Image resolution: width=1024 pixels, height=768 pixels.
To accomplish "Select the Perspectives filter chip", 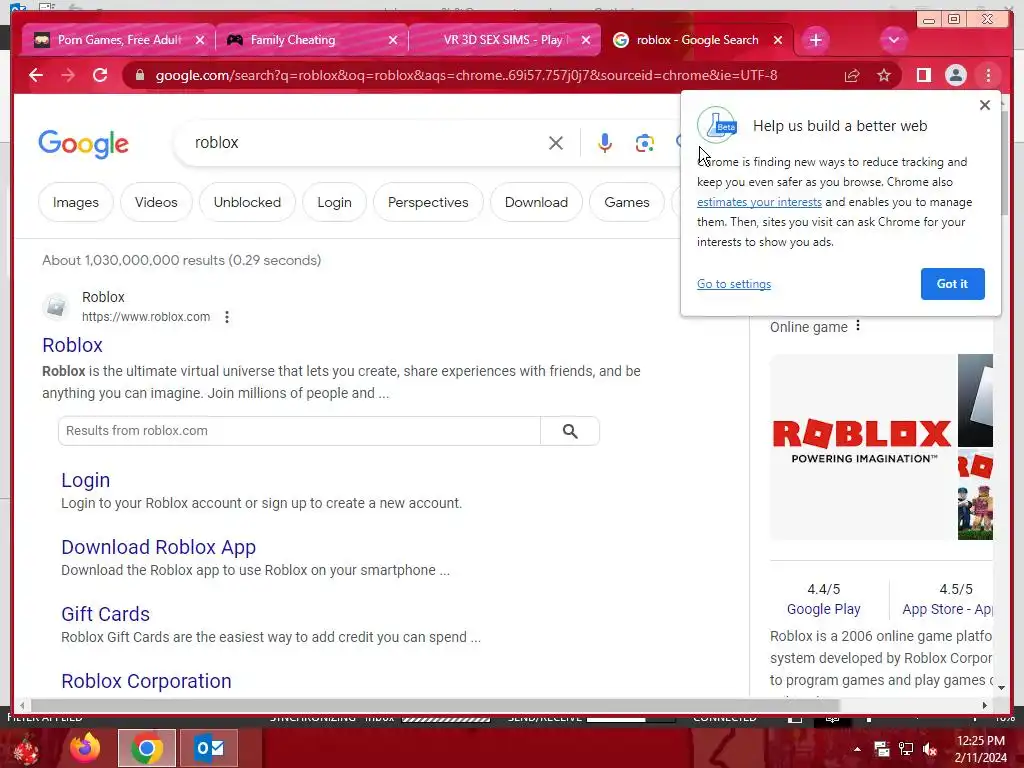I will tap(428, 202).
